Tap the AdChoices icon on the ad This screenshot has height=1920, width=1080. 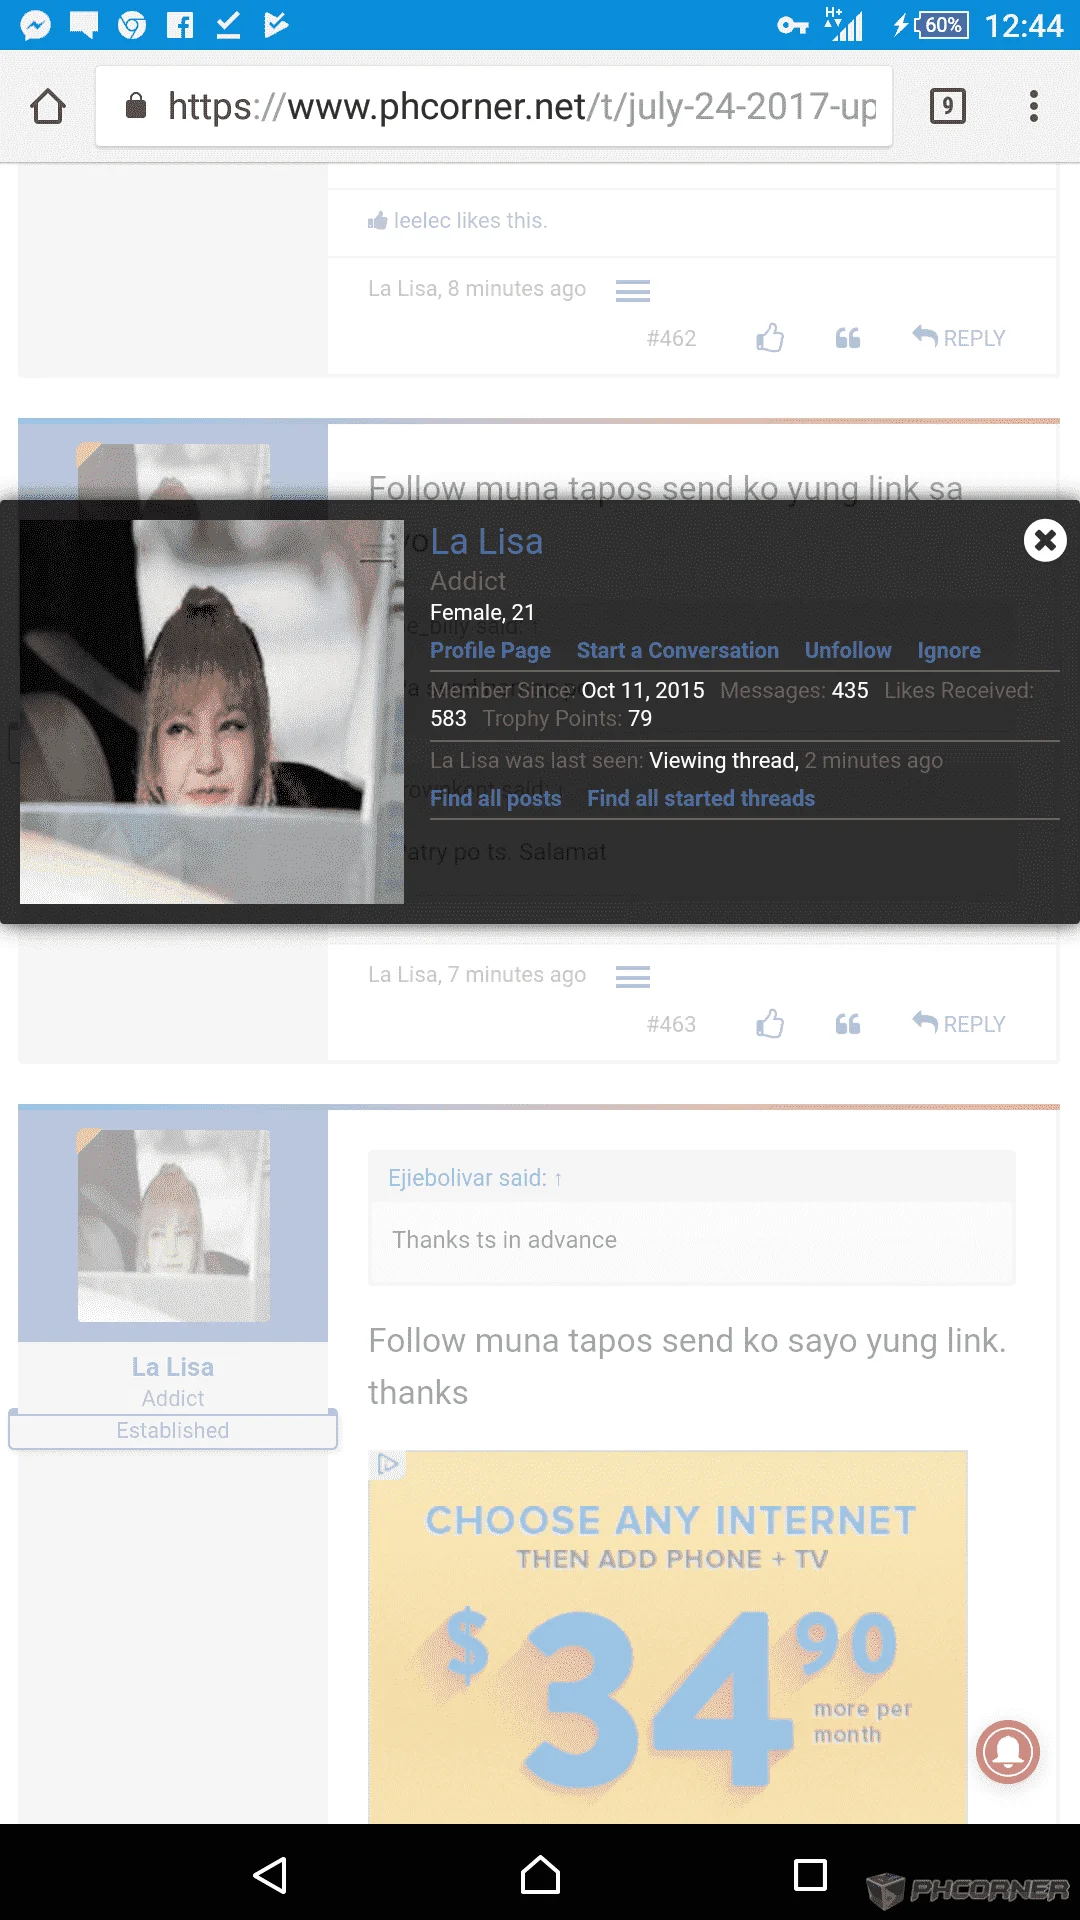387,1464
